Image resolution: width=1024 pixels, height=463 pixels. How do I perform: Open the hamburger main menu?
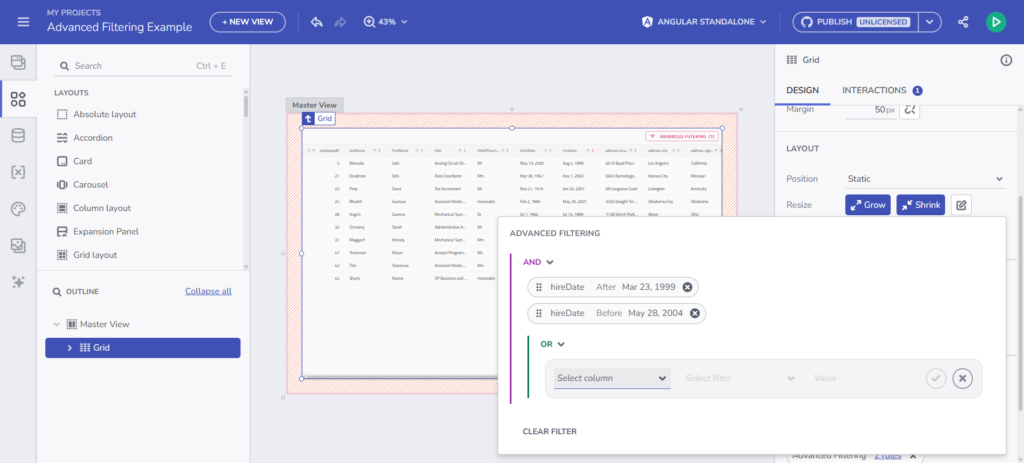24,22
